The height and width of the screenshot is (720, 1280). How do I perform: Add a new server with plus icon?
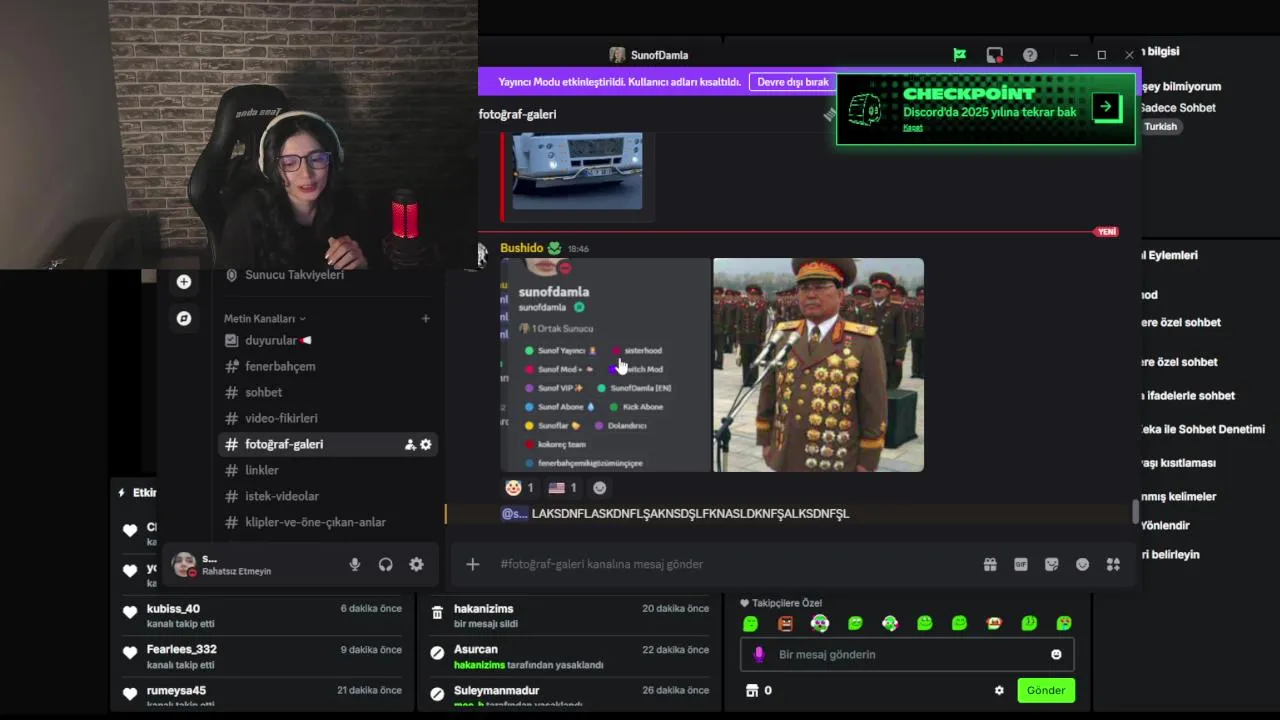[x=184, y=282]
